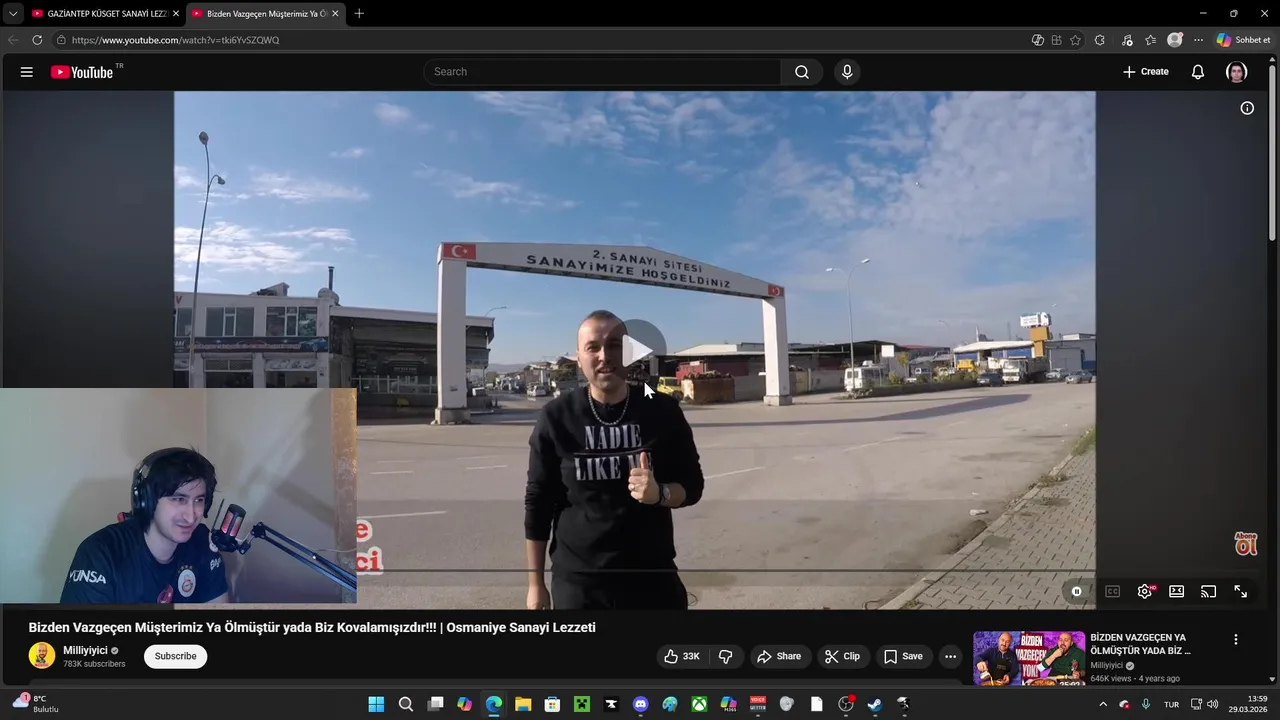Open Windows taskbar search

406,704
